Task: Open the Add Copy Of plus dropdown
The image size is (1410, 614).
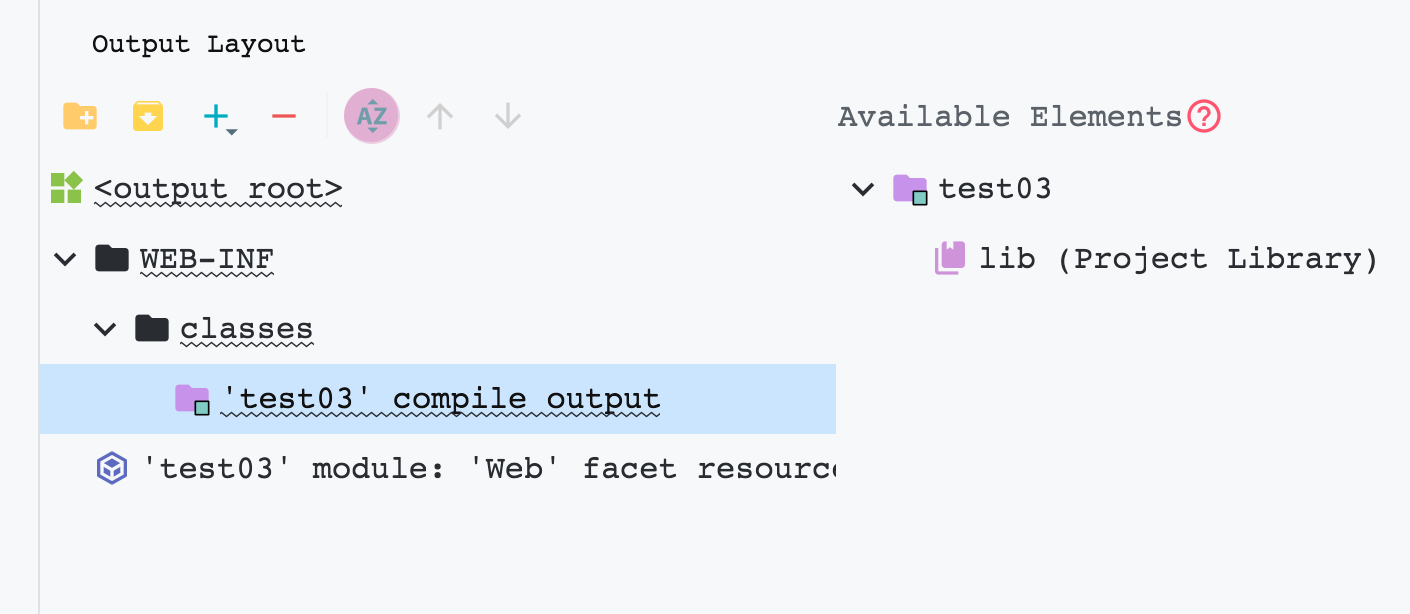Action: click(x=219, y=118)
